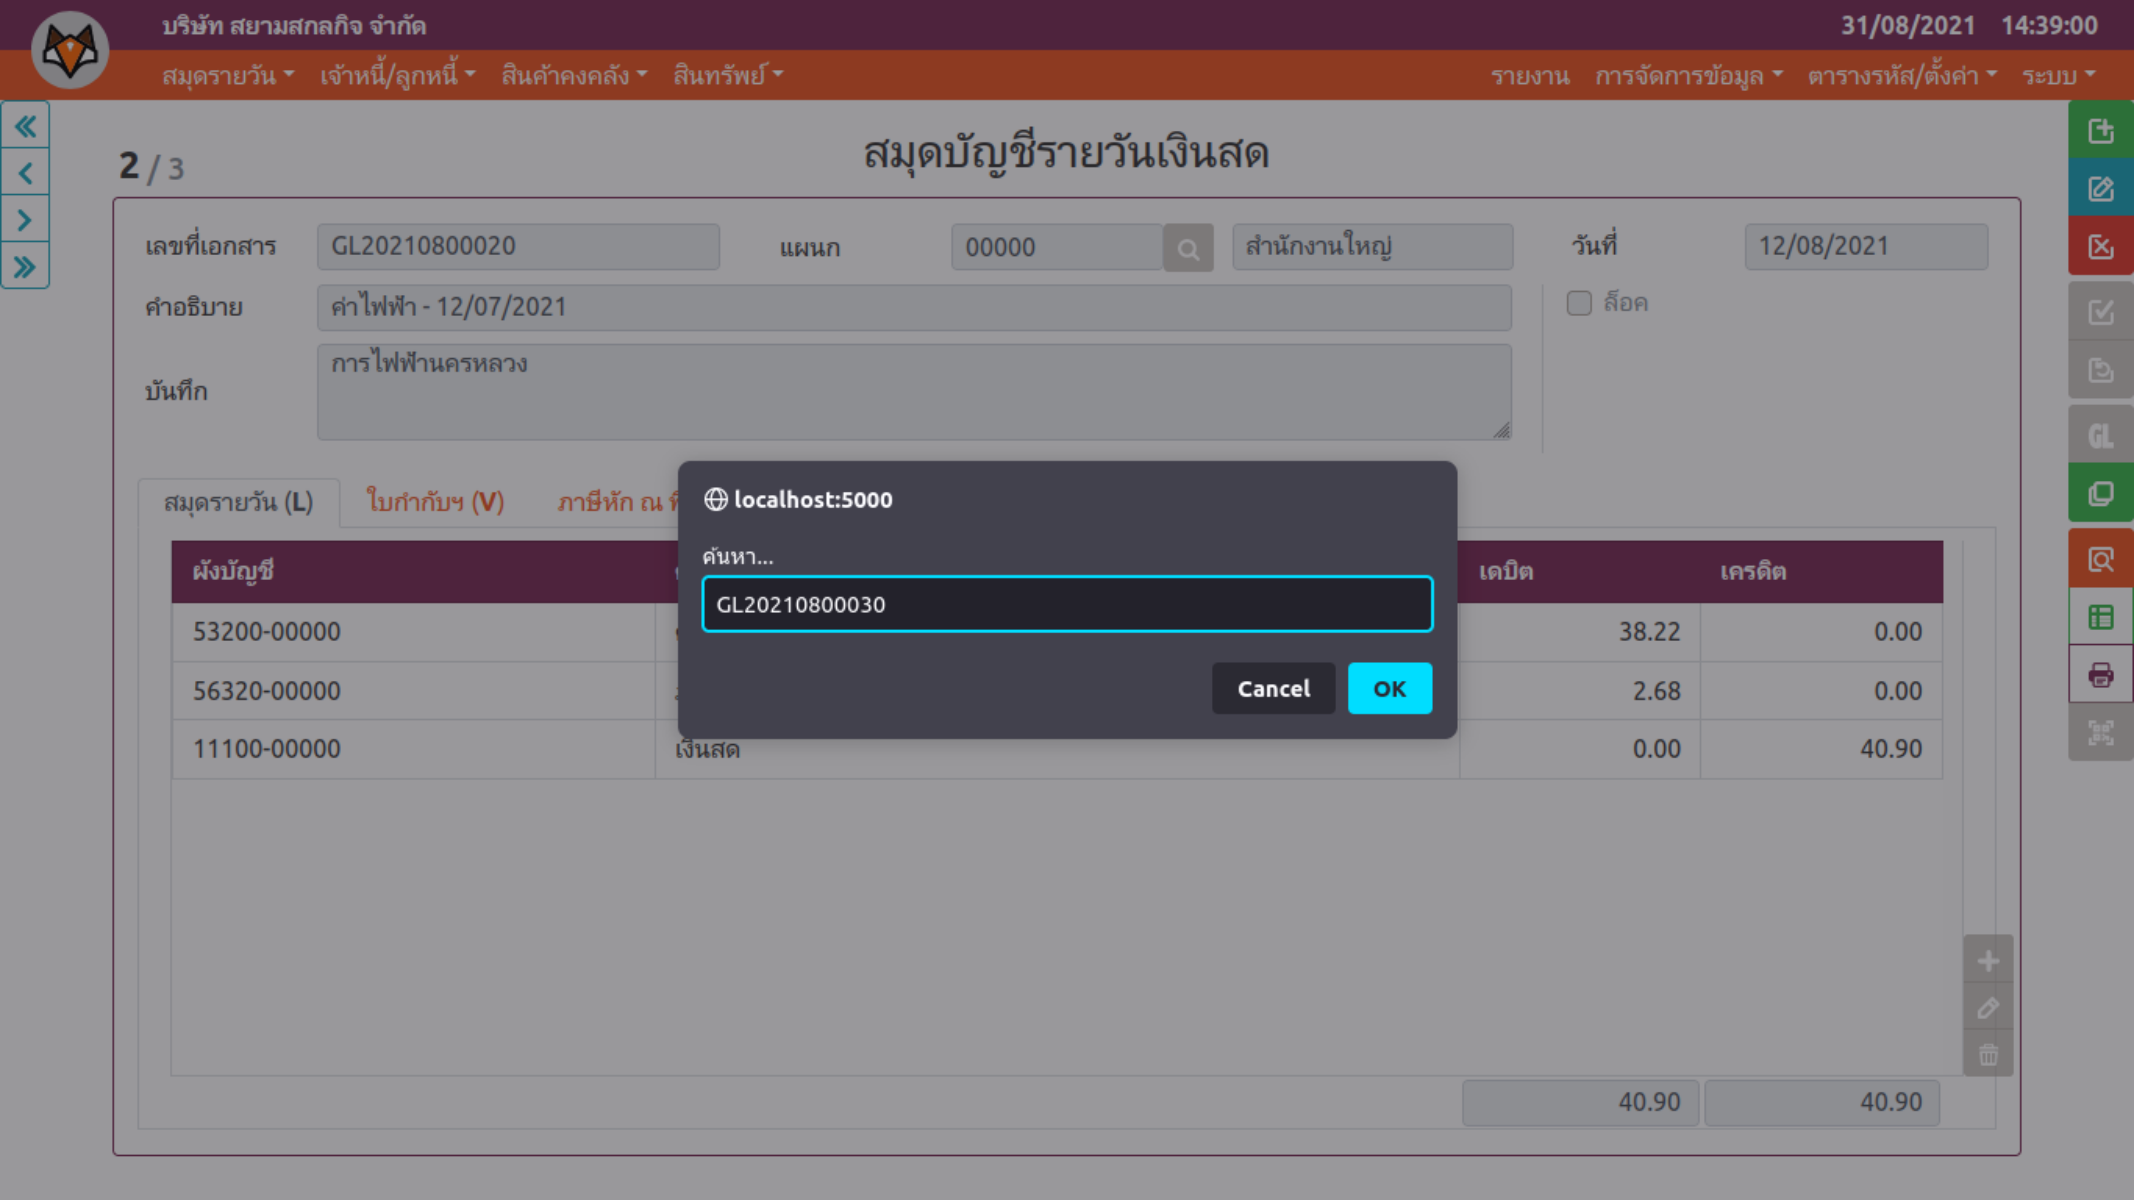Switch to the ภาษีหัก ณ tab
The height and width of the screenshot is (1200, 2134).
pyautogui.click(x=617, y=502)
